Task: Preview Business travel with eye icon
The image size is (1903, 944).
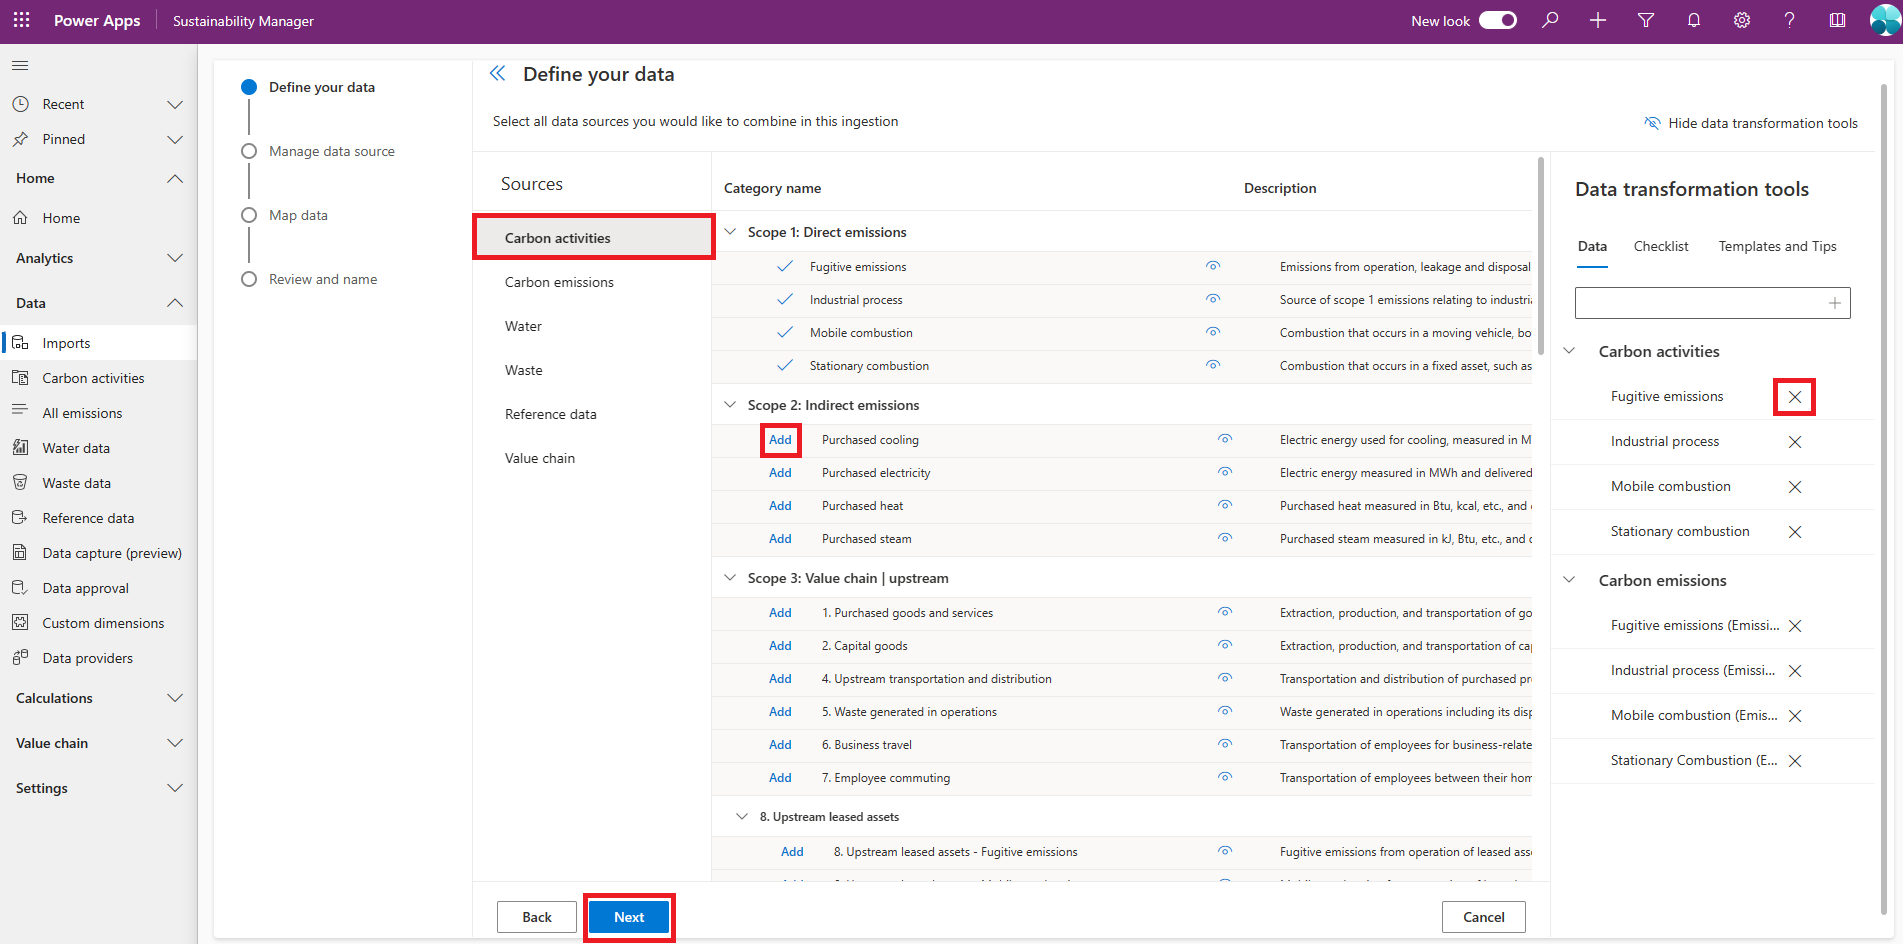Action: click(x=1225, y=744)
